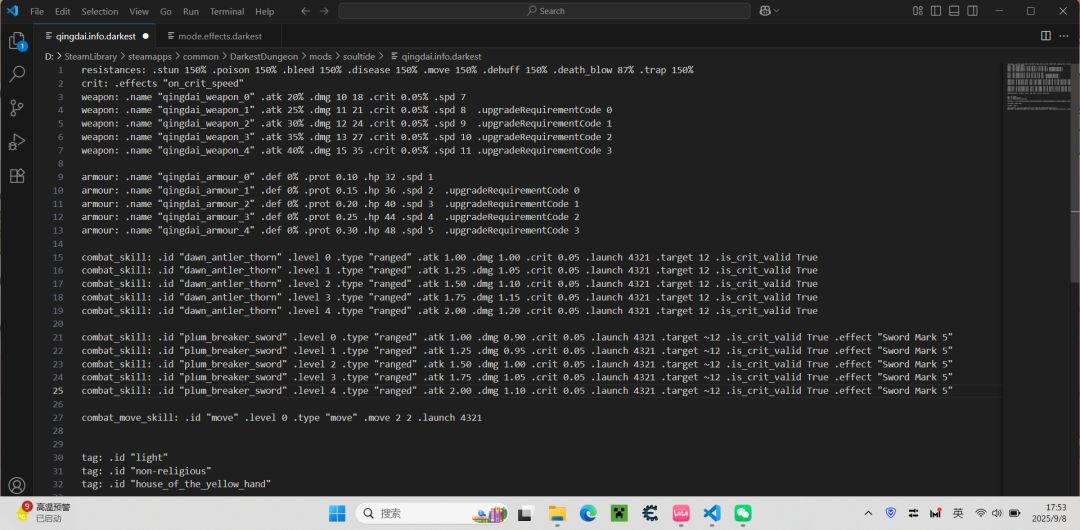Click "qingdai_weapon_4" on line 7
The width and height of the screenshot is (1080, 530).
(x=205, y=150)
